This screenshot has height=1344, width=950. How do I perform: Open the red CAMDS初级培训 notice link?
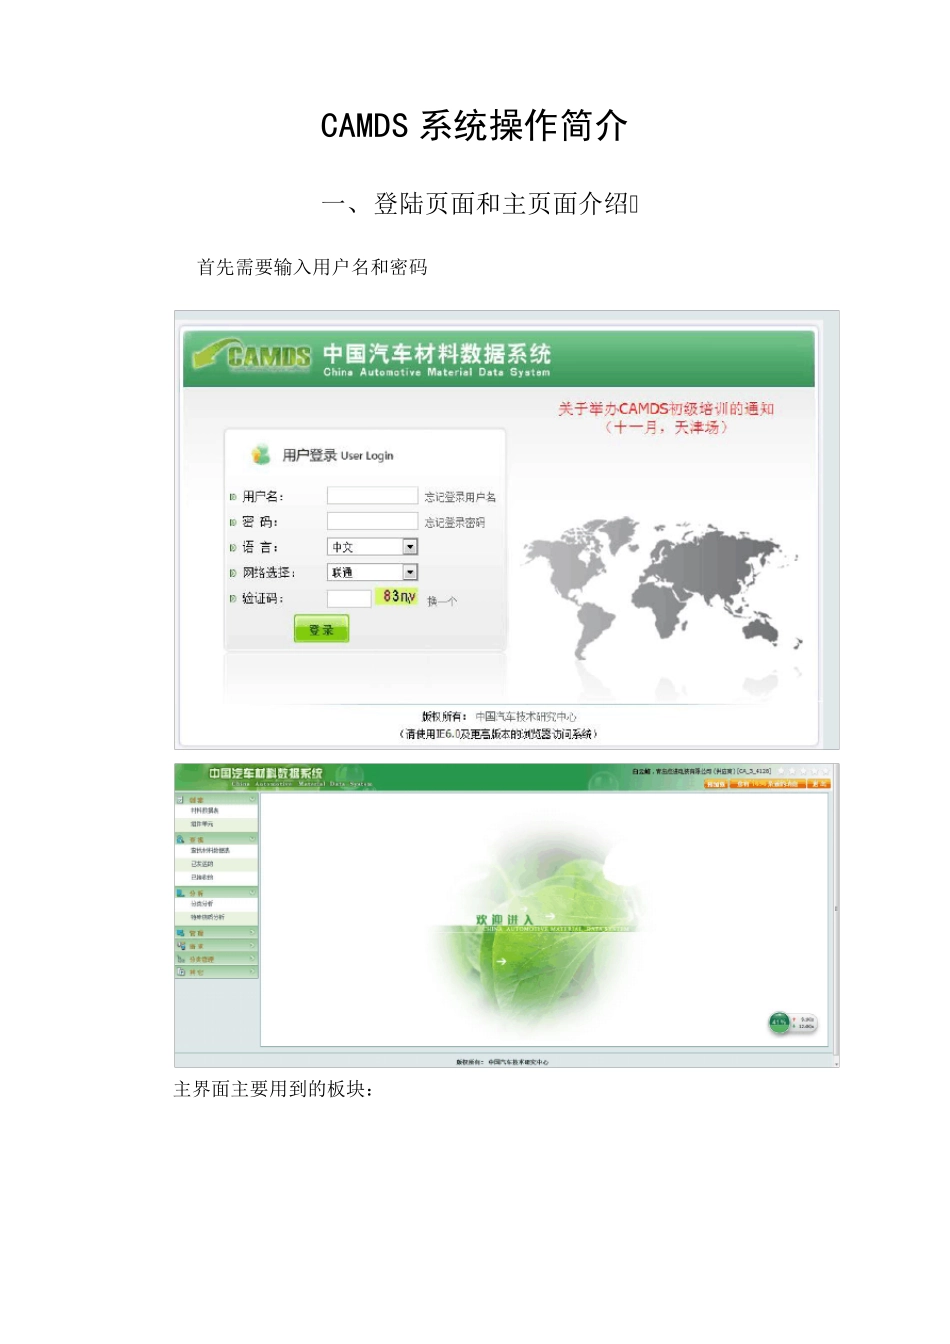tap(666, 417)
